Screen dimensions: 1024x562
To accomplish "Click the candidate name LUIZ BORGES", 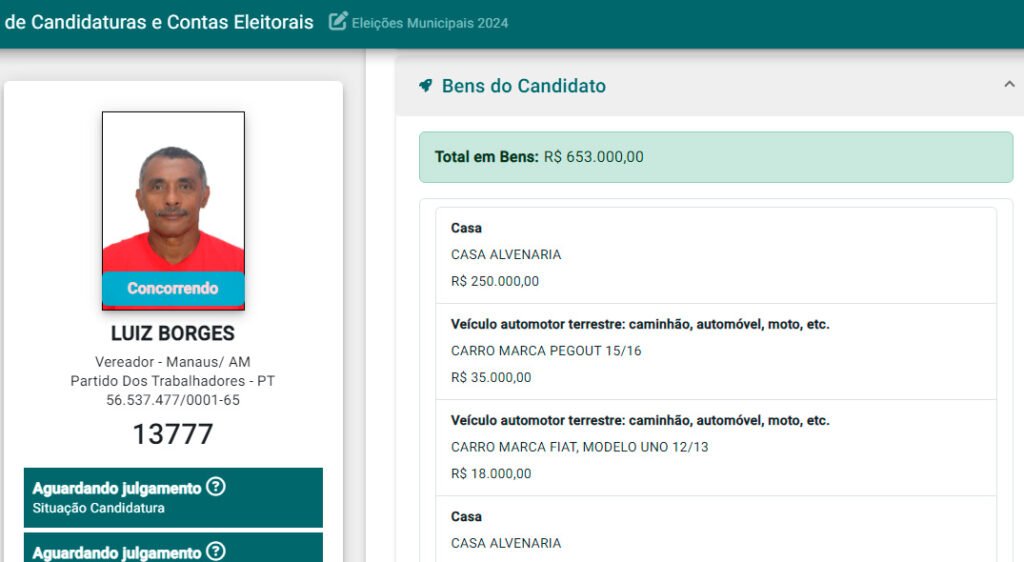I will pyautogui.click(x=173, y=333).
